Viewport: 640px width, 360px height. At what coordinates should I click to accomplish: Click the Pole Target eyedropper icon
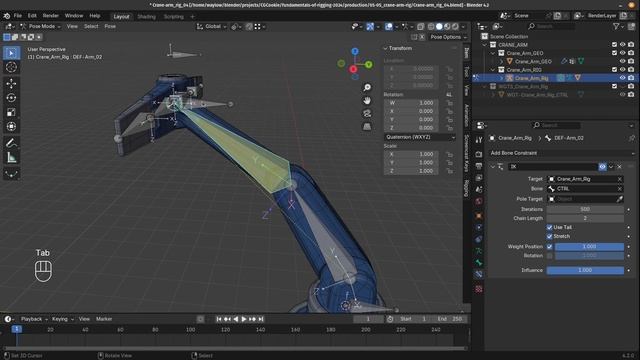click(x=620, y=199)
